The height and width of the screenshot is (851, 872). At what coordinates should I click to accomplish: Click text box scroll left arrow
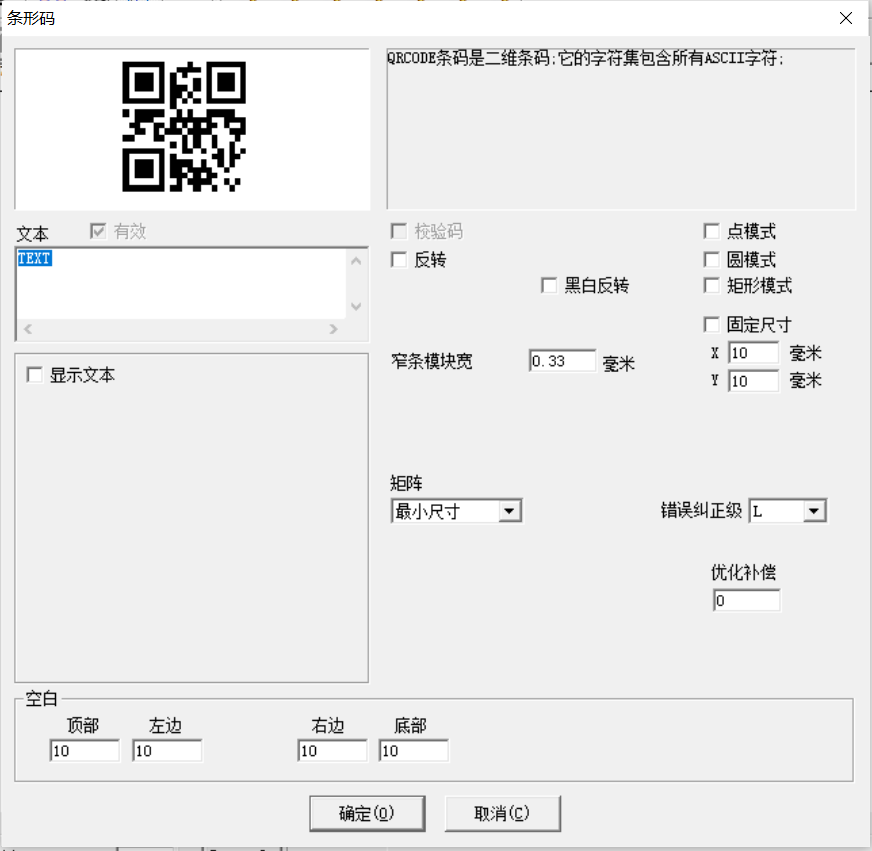pyautogui.click(x=28, y=329)
